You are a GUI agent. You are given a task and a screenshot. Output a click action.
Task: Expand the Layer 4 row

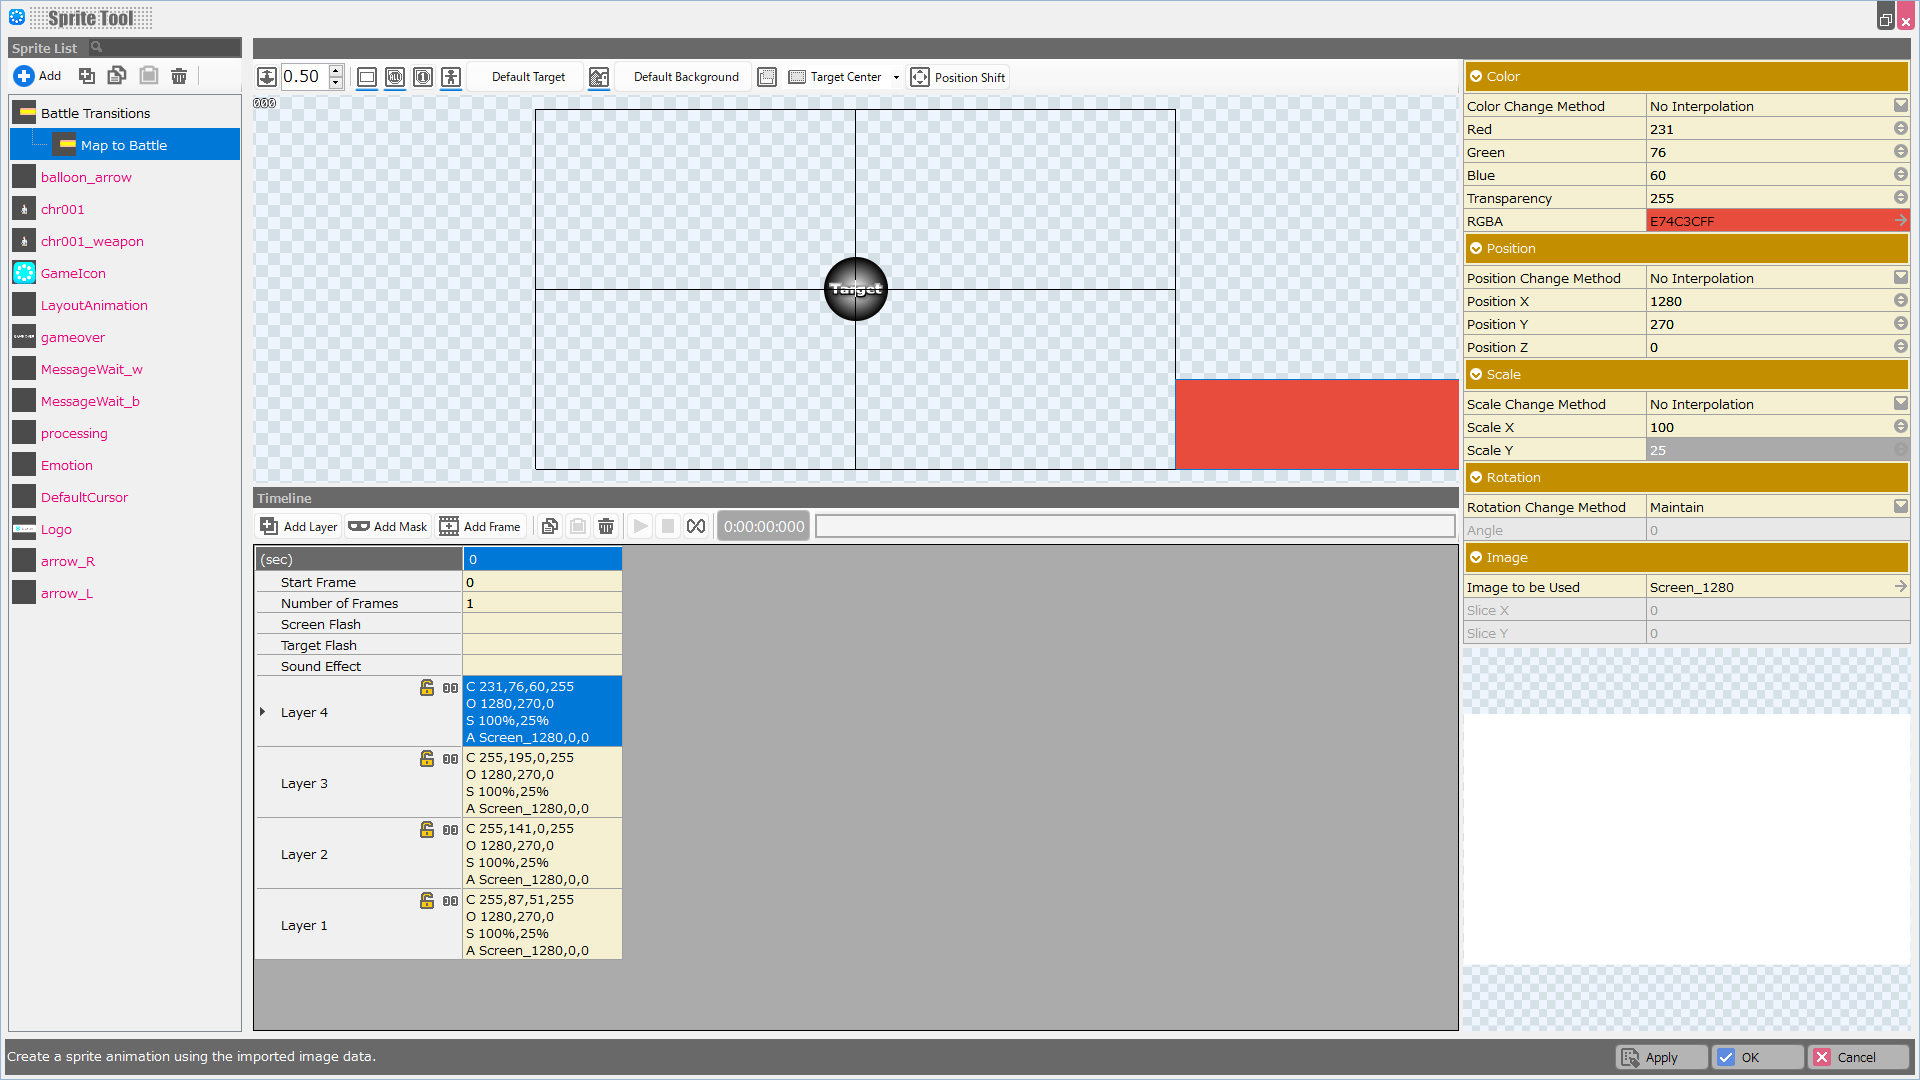click(263, 712)
